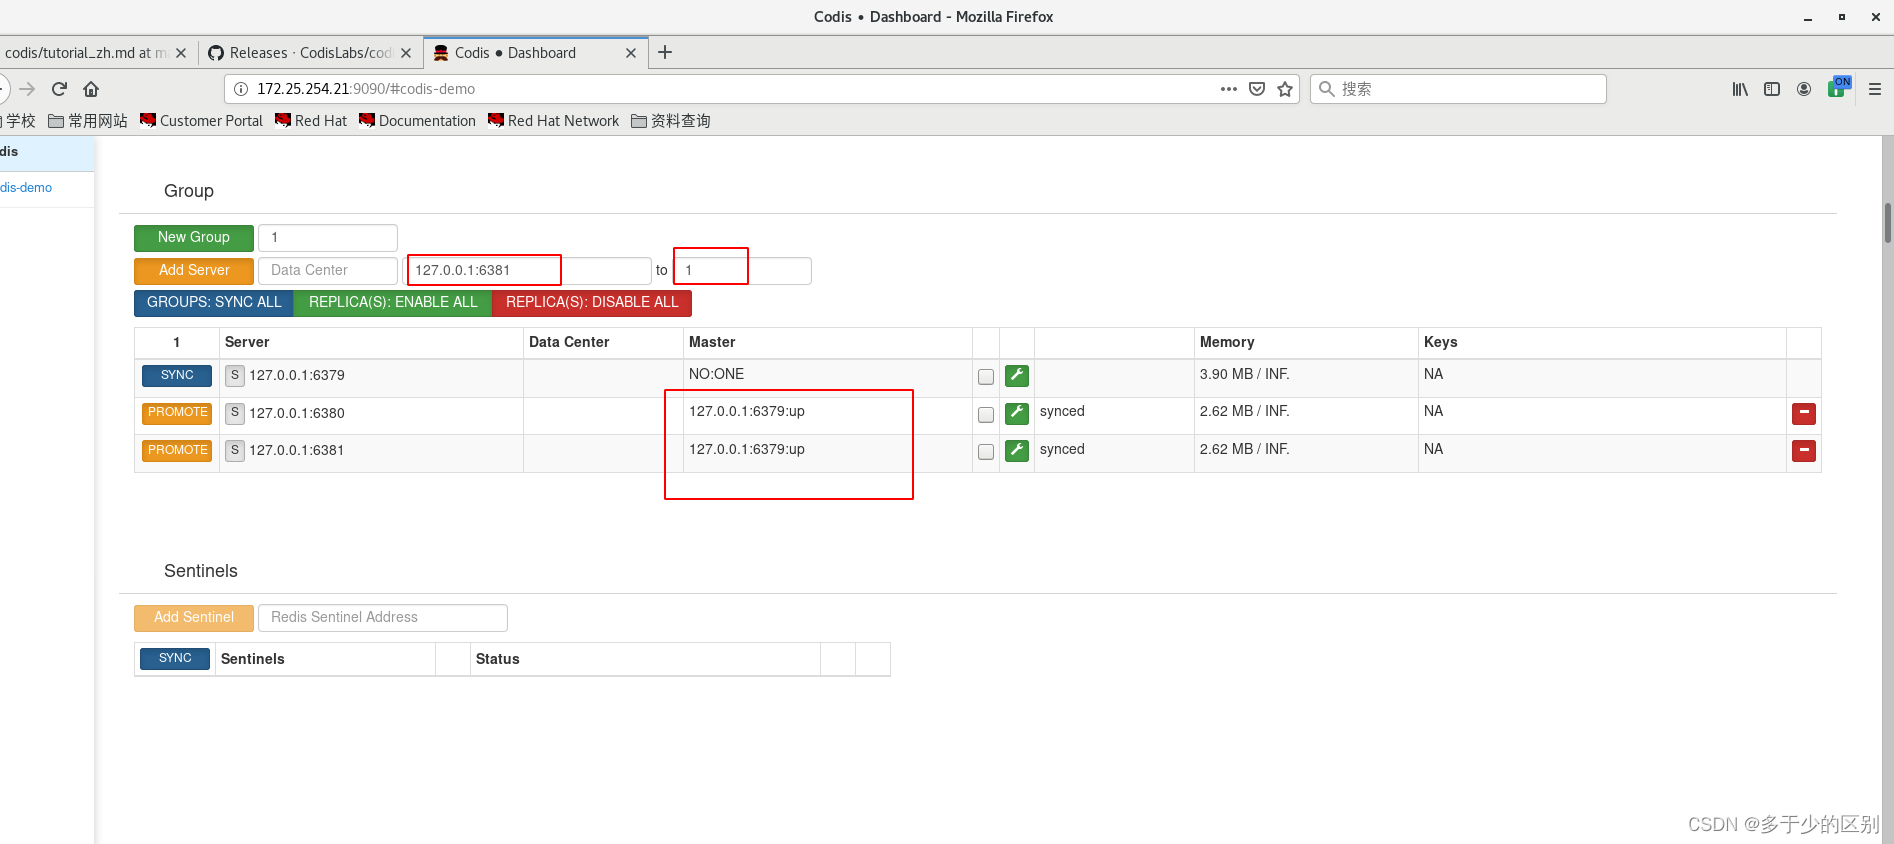Focus the Data Center input field
The width and height of the screenshot is (1894, 844).
tap(328, 270)
